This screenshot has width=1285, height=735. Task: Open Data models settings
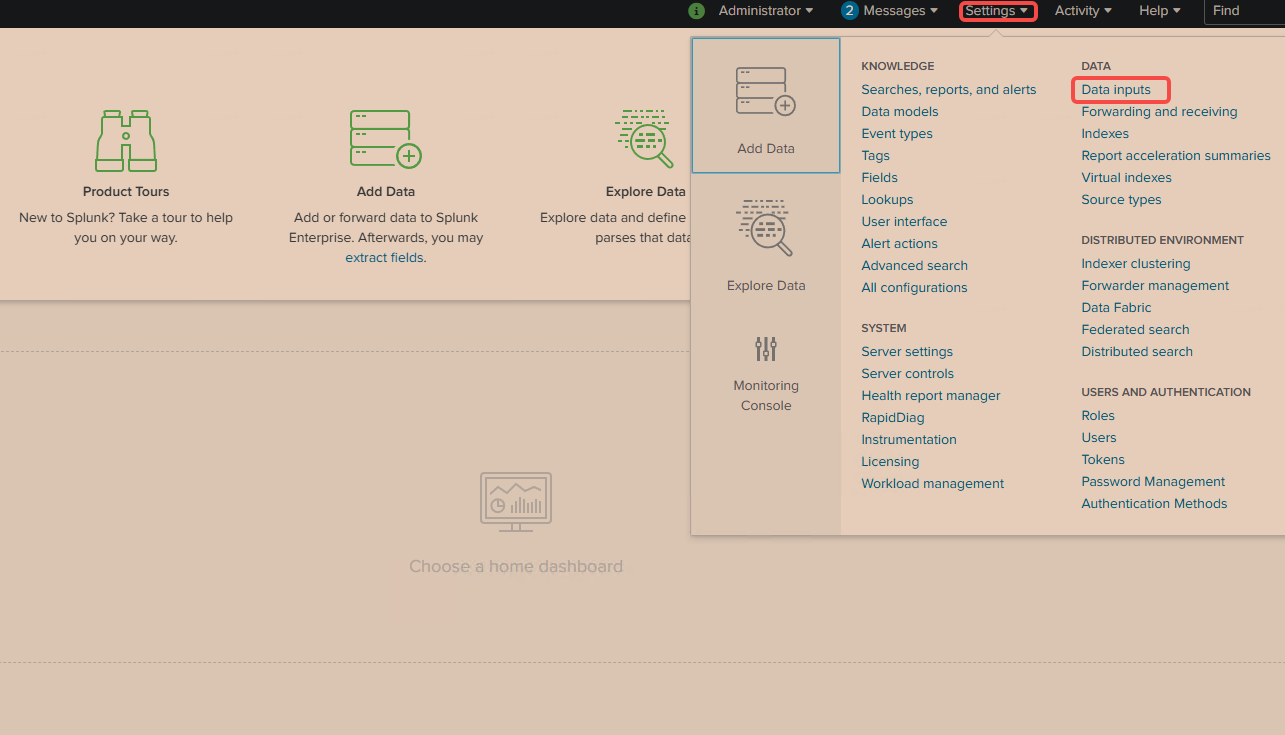900,112
